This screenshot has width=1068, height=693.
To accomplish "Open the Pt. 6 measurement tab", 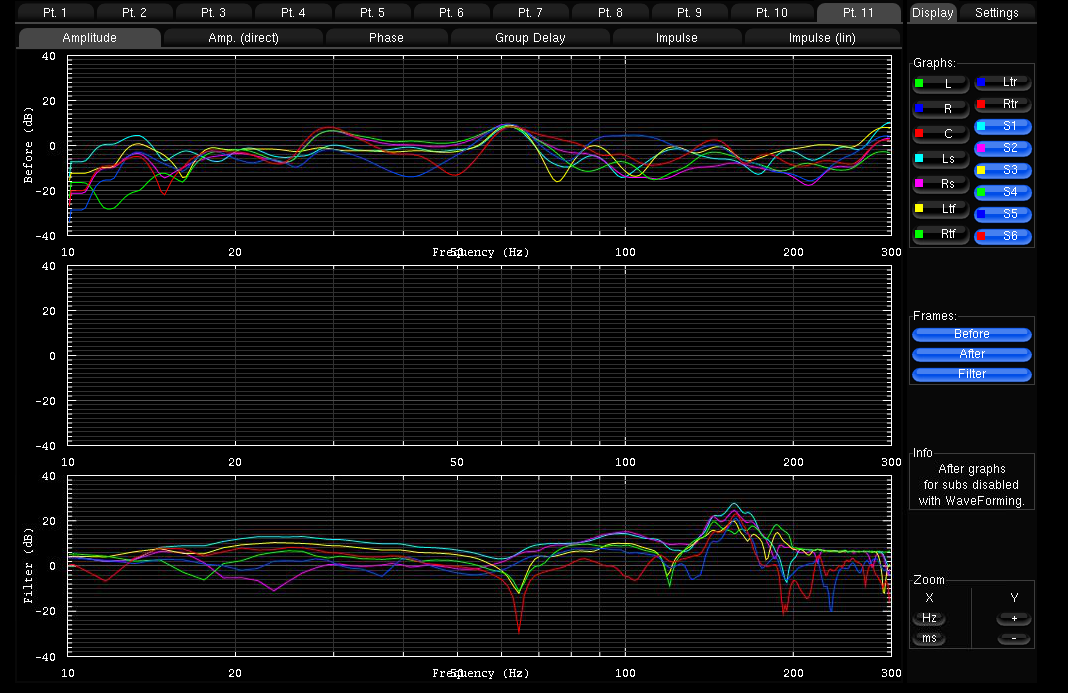I will click(x=453, y=13).
